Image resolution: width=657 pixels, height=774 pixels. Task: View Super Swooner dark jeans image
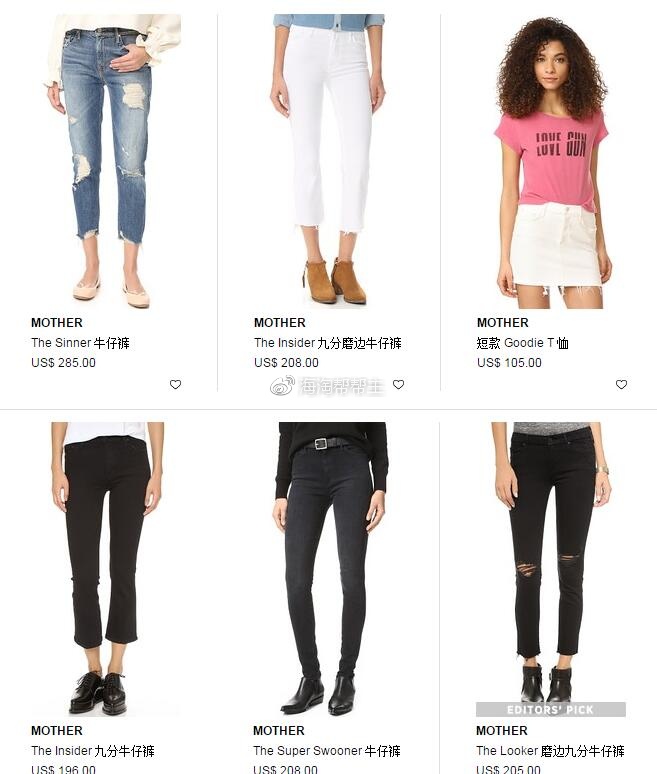(x=330, y=569)
